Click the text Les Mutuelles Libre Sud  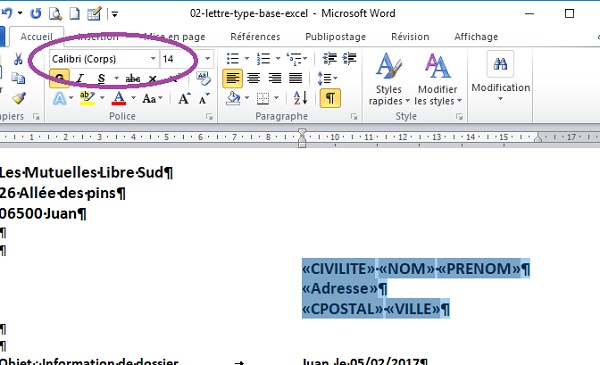pyautogui.click(x=82, y=173)
